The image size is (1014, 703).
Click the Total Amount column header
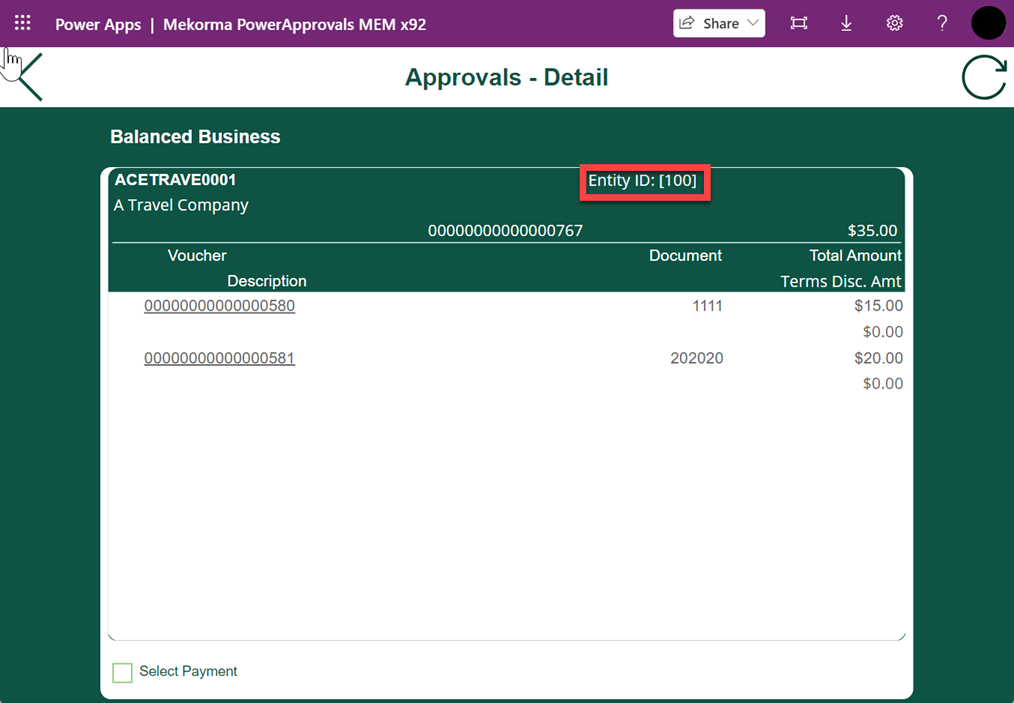[x=855, y=255]
